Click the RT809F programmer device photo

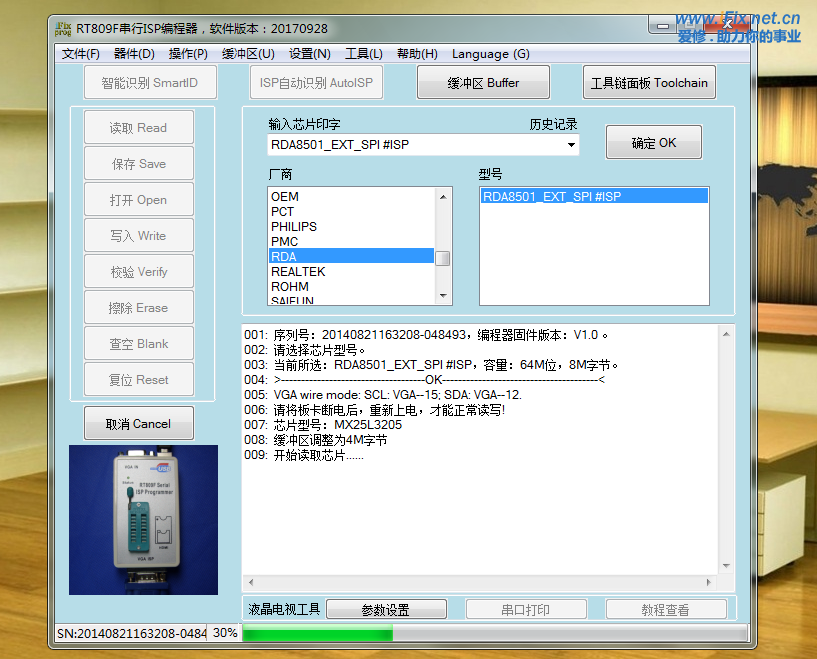143,519
